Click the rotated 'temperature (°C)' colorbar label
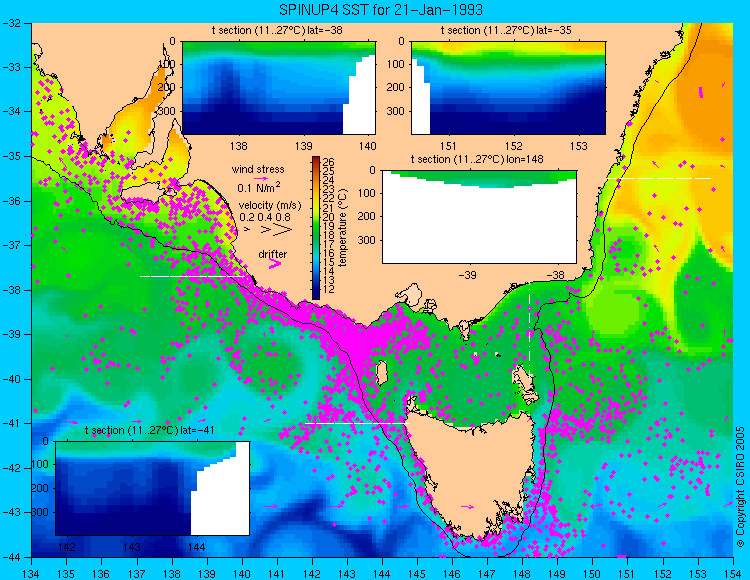Image resolution: width=750 pixels, height=580 pixels. click(x=342, y=228)
